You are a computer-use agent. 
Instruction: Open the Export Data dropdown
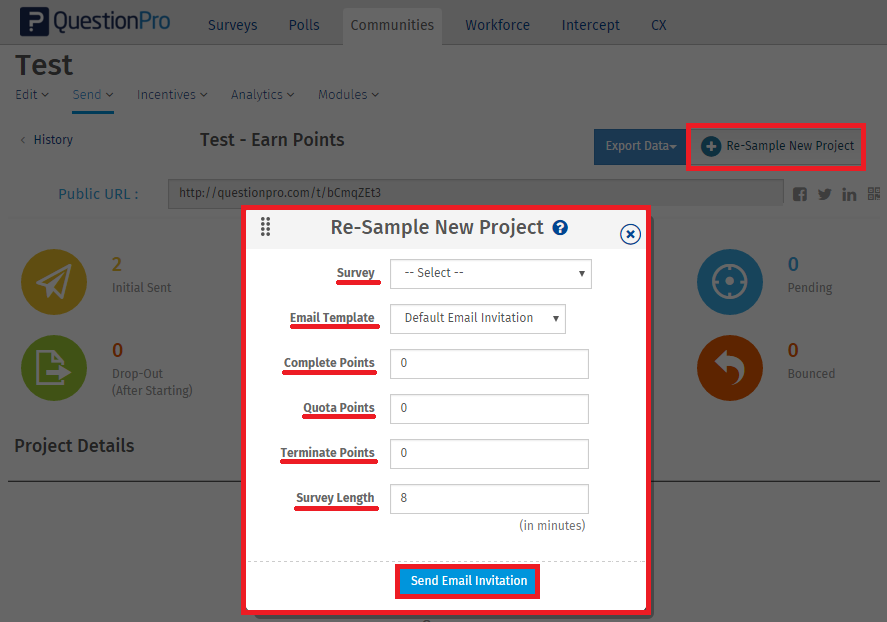[x=640, y=146]
